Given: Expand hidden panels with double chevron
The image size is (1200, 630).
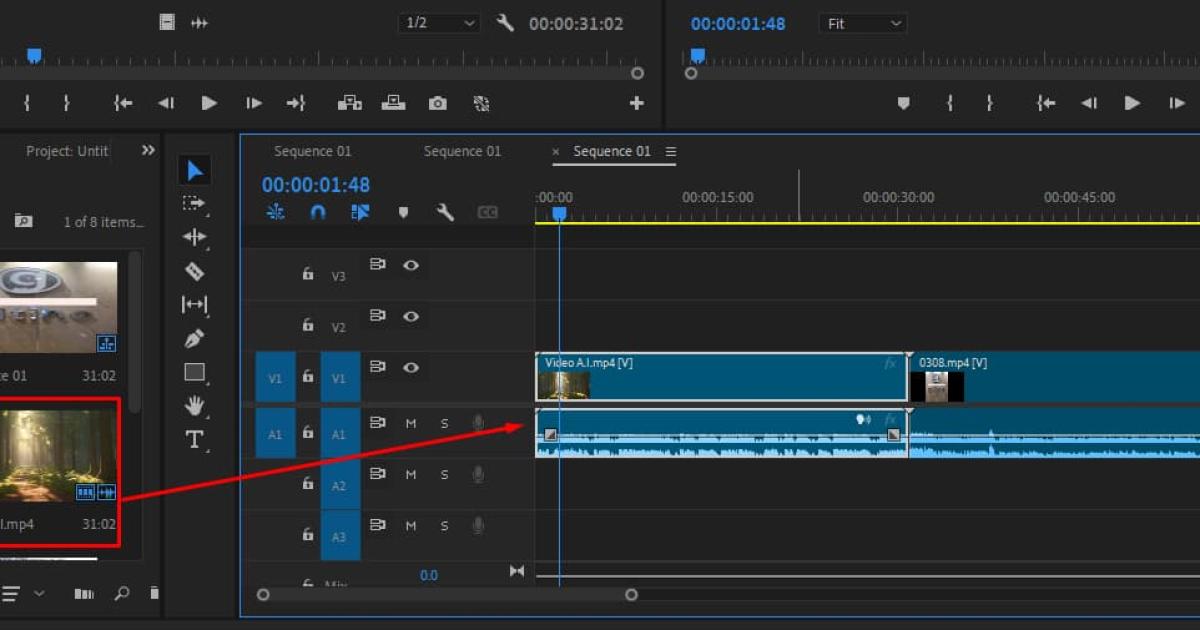Looking at the screenshot, I should [x=148, y=150].
